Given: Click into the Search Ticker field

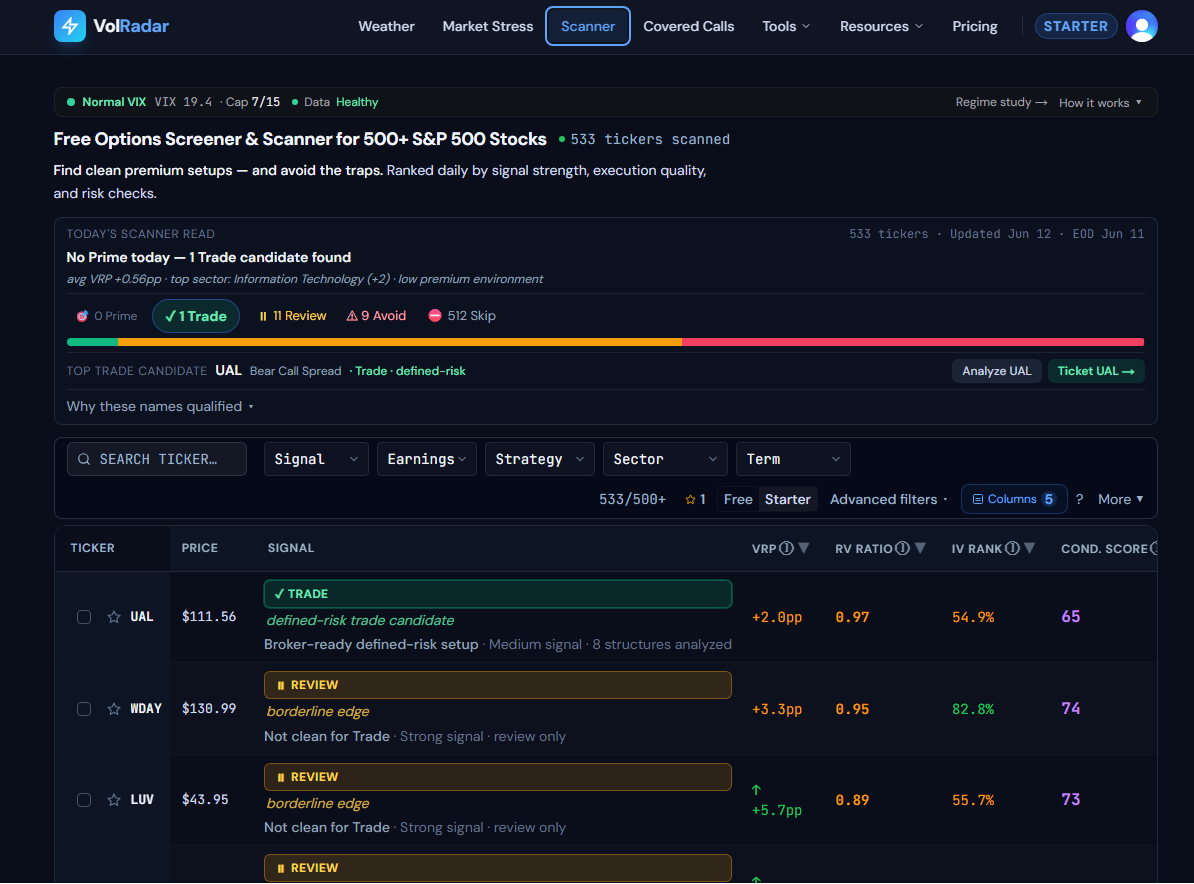Looking at the screenshot, I should (157, 459).
